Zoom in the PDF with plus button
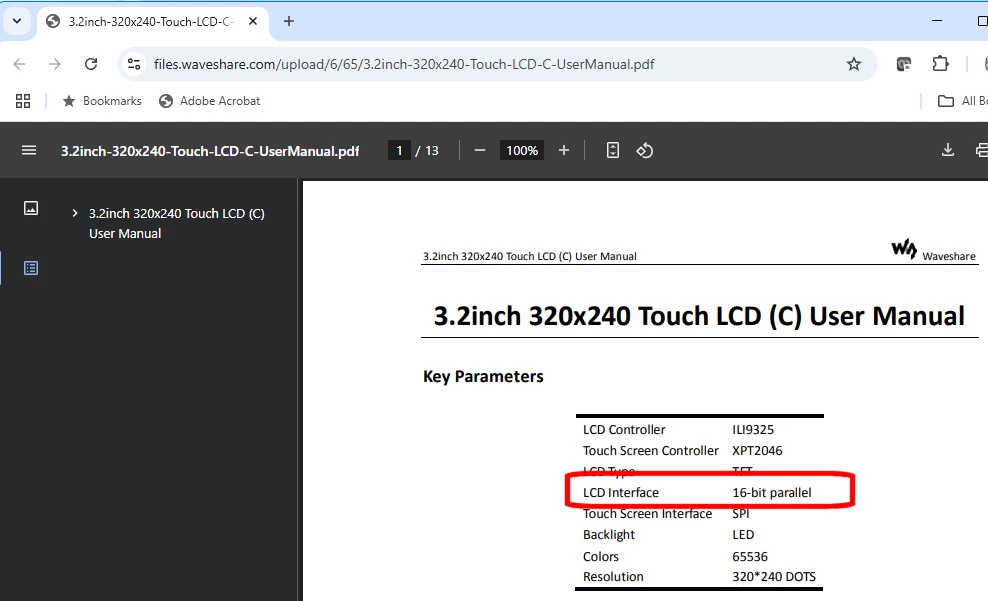This screenshot has height=601, width=988. pos(564,151)
